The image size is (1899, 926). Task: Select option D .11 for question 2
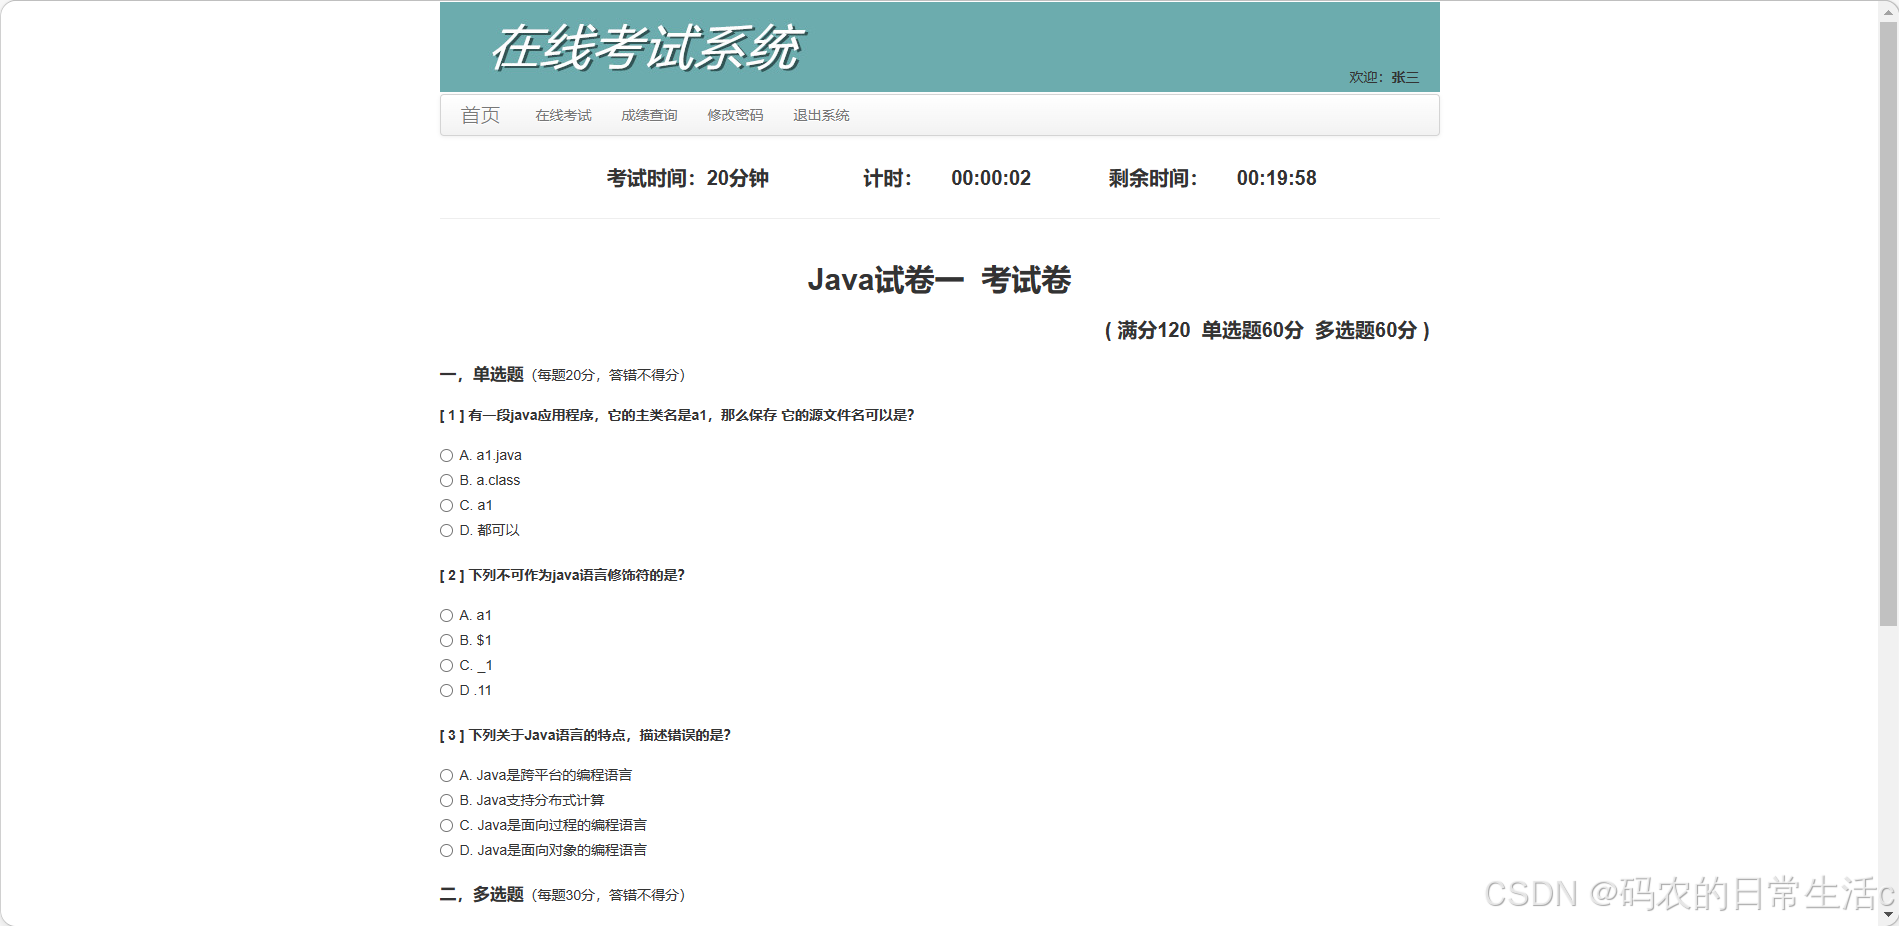(x=446, y=690)
